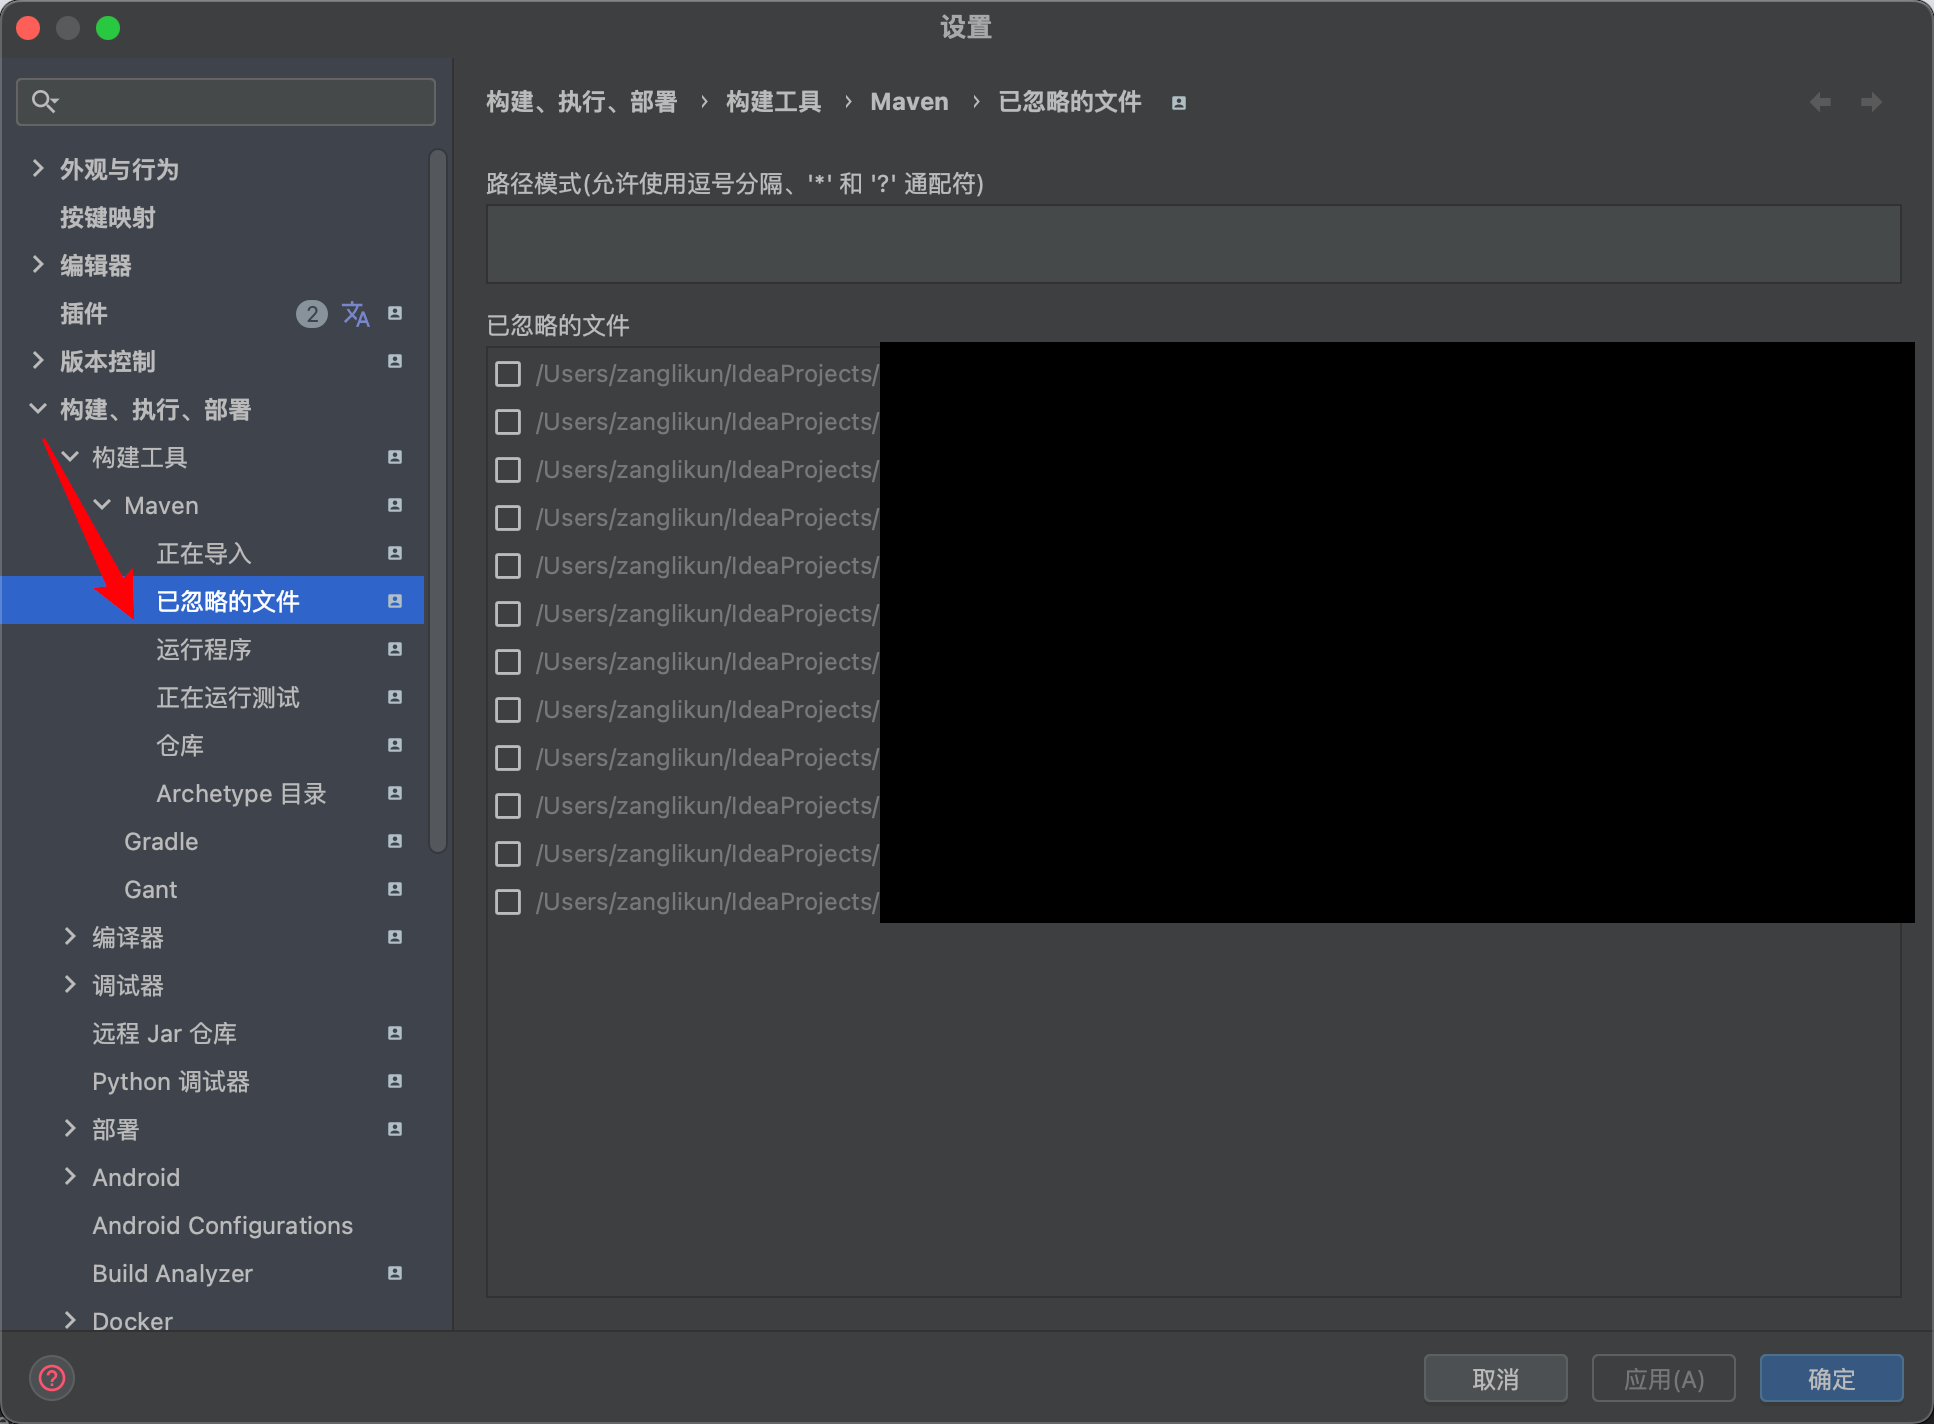Click the search magnifier icon in settings
The width and height of the screenshot is (1934, 1424).
44,101
